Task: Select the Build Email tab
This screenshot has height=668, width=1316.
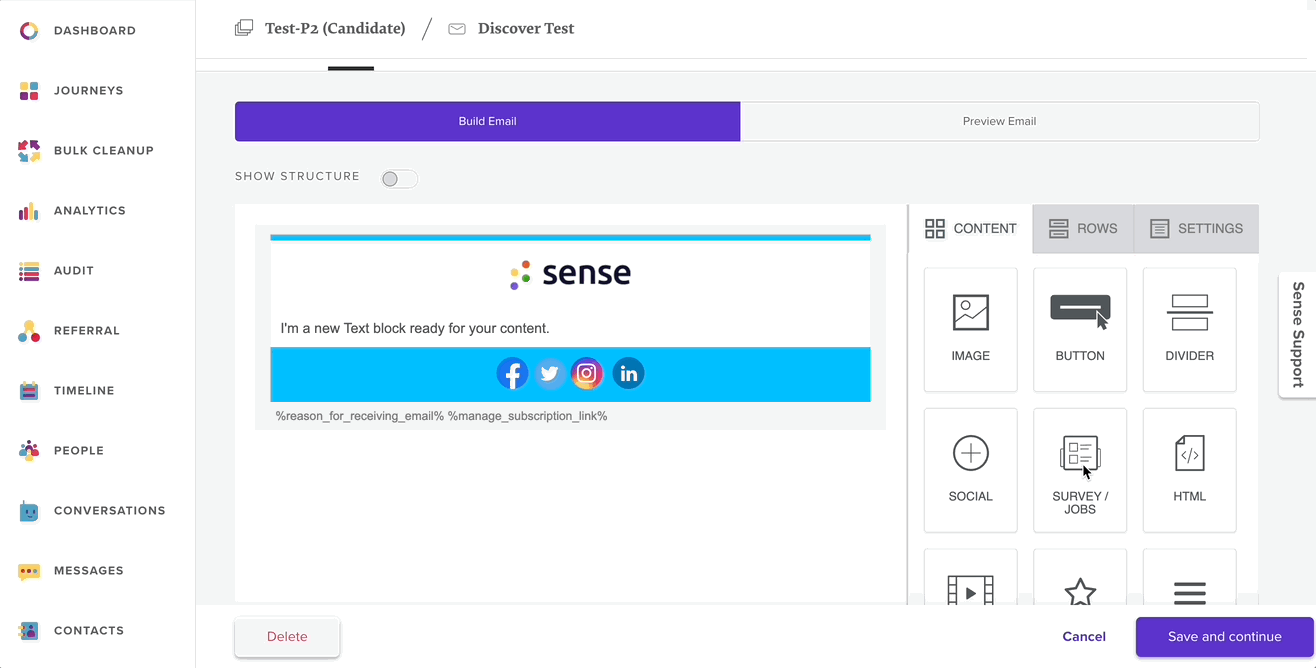Action: click(x=488, y=121)
